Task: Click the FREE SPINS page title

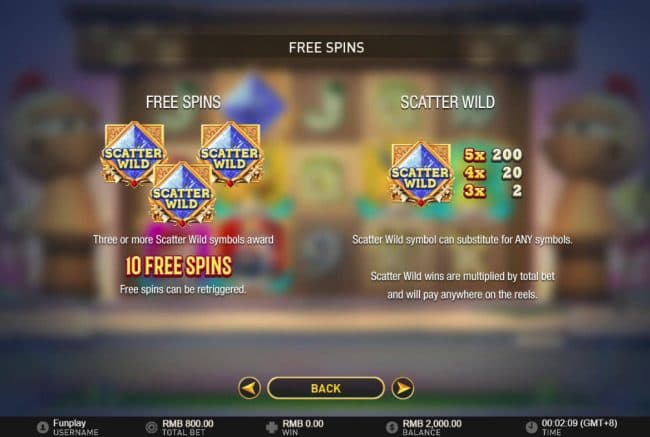Action: [326, 47]
